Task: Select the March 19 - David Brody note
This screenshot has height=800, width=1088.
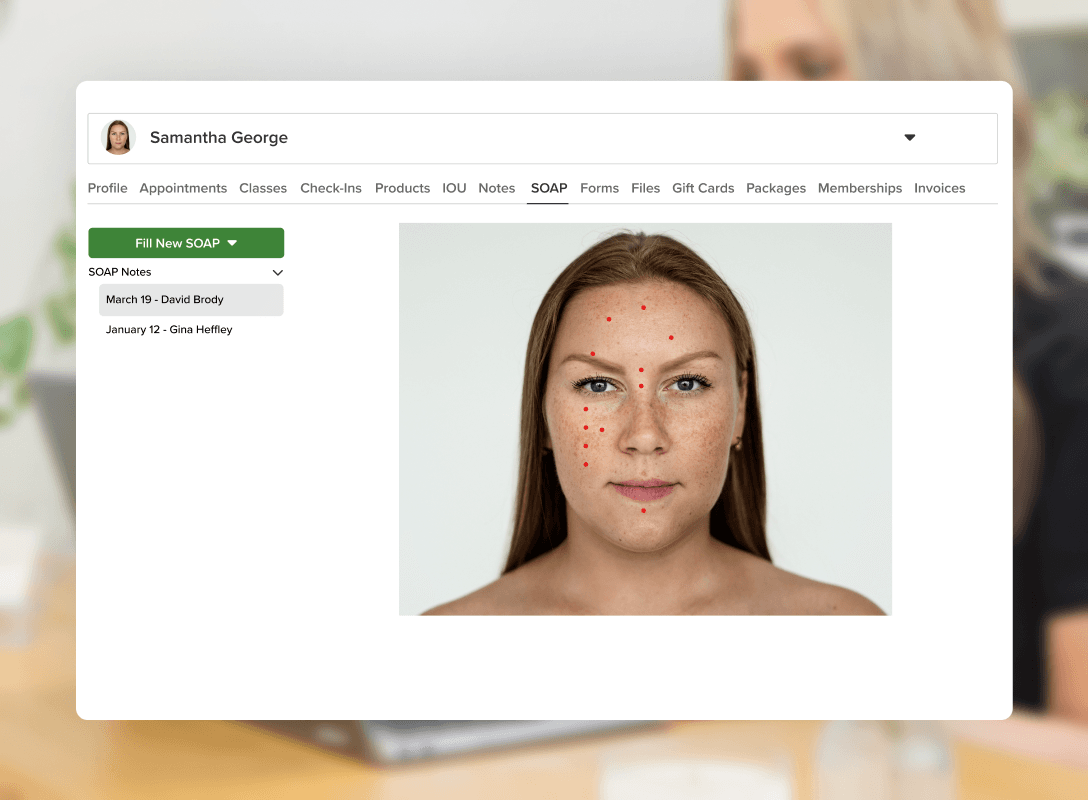Action: coord(191,300)
